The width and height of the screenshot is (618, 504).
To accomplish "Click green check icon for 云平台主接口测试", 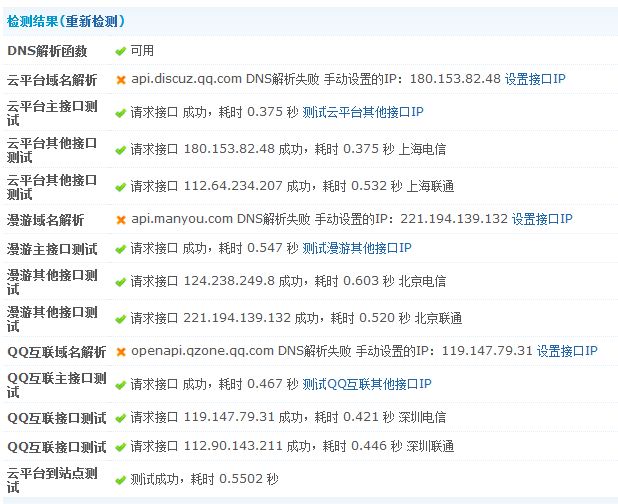I will [x=120, y=113].
